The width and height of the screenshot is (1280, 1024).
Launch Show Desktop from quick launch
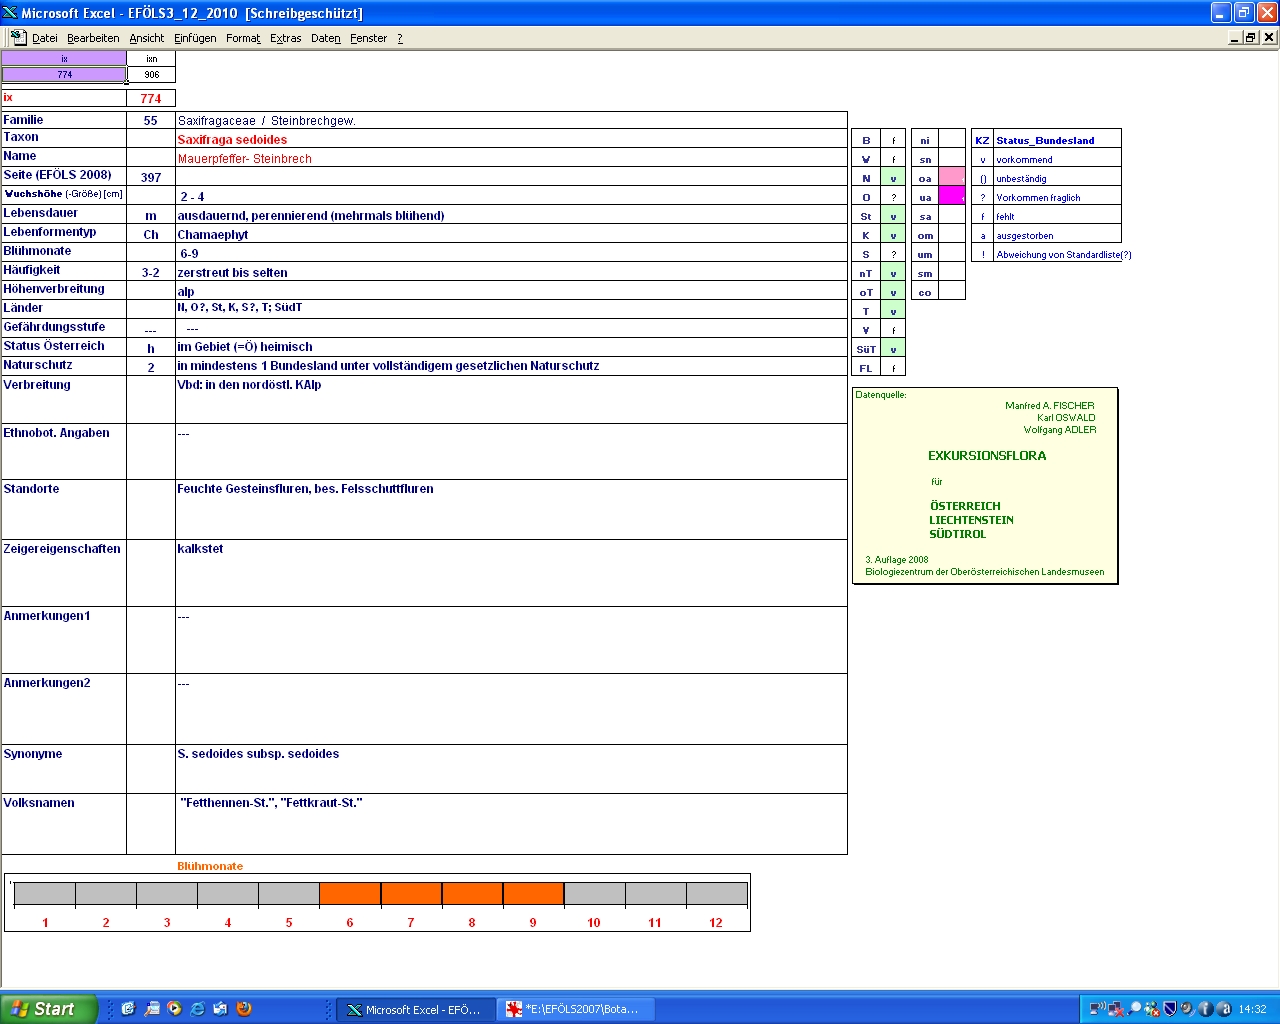(x=128, y=1009)
